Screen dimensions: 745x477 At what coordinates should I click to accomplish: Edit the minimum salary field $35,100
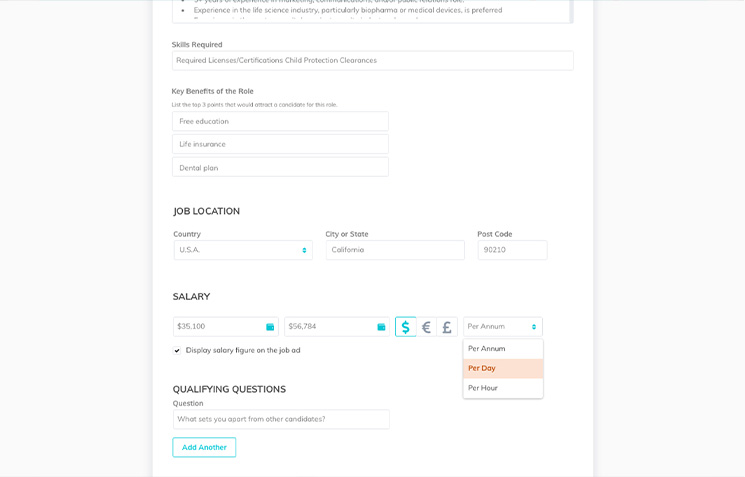point(226,327)
